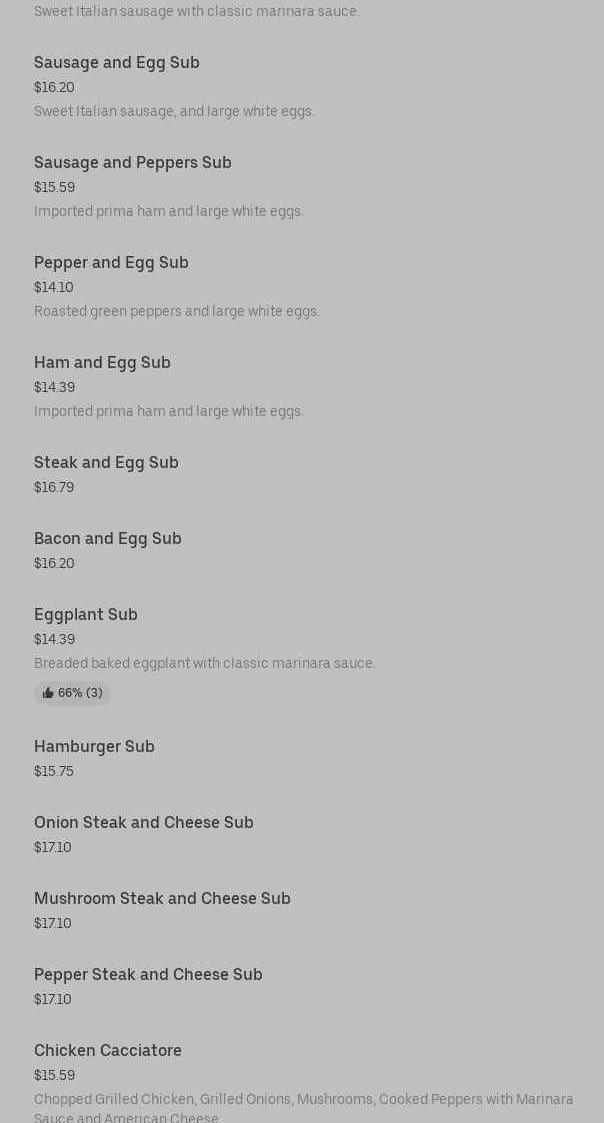Choose the Pepper and Egg Sub

point(111,263)
